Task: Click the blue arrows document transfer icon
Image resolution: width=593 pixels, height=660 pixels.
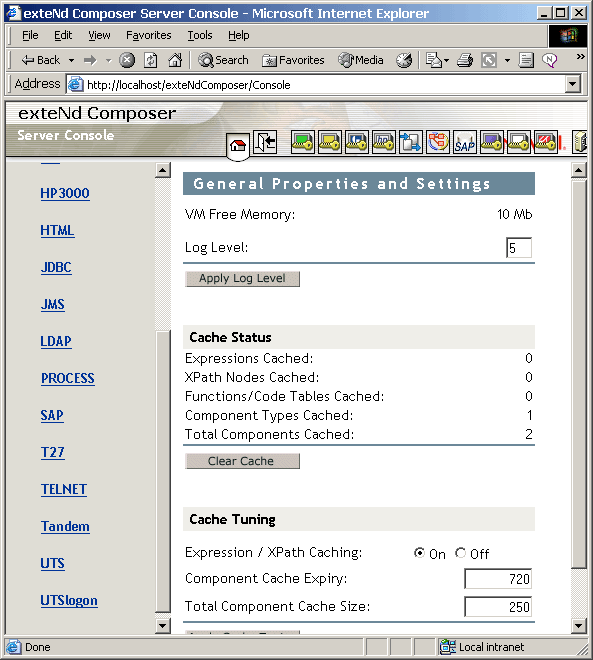Action: tap(410, 142)
